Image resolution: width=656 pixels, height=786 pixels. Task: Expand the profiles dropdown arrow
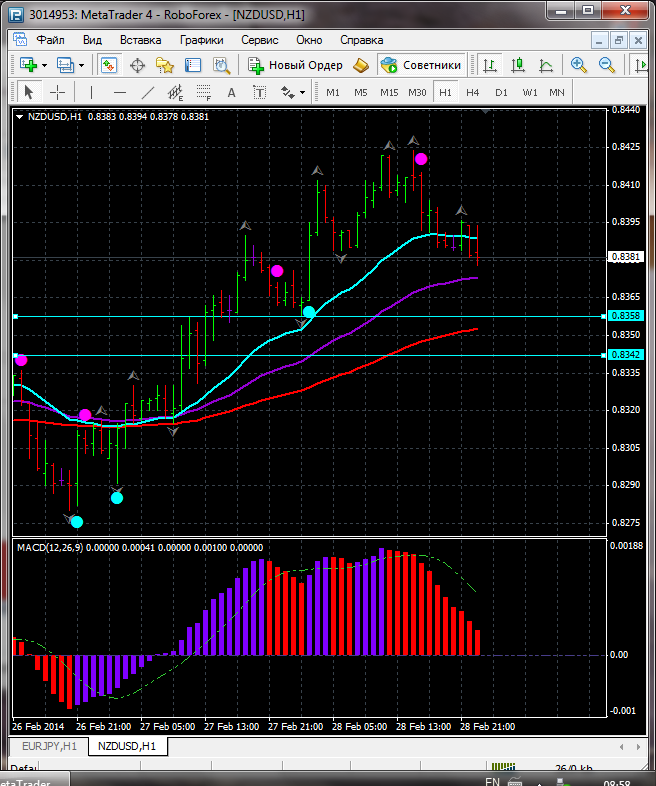pos(82,65)
